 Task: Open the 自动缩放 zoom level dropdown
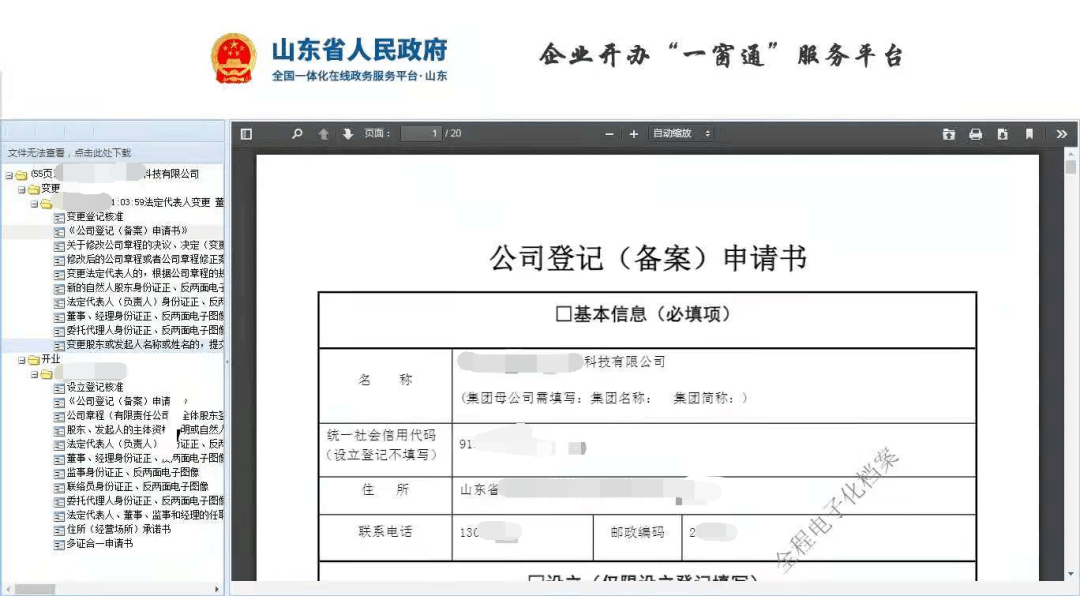[x=680, y=133]
